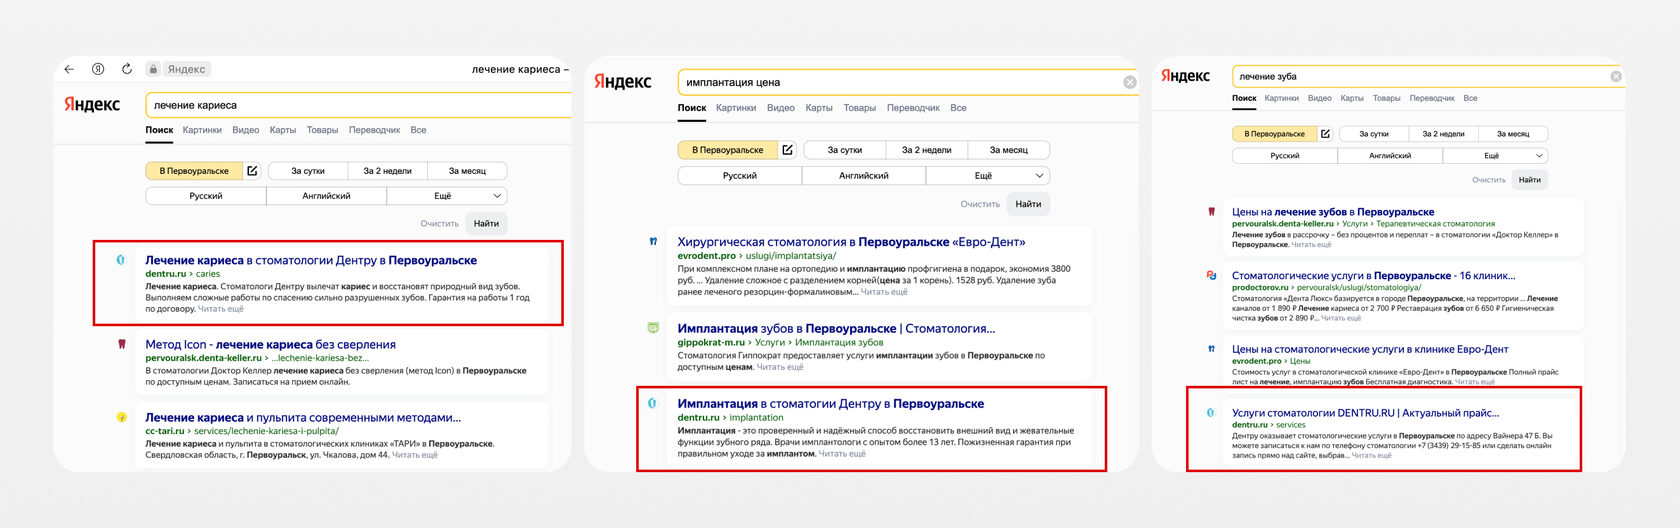This screenshot has height=528, width=1680.
Task: Click favicon of Имплантация в стоматогии Дентру result
Action: [x=652, y=403]
